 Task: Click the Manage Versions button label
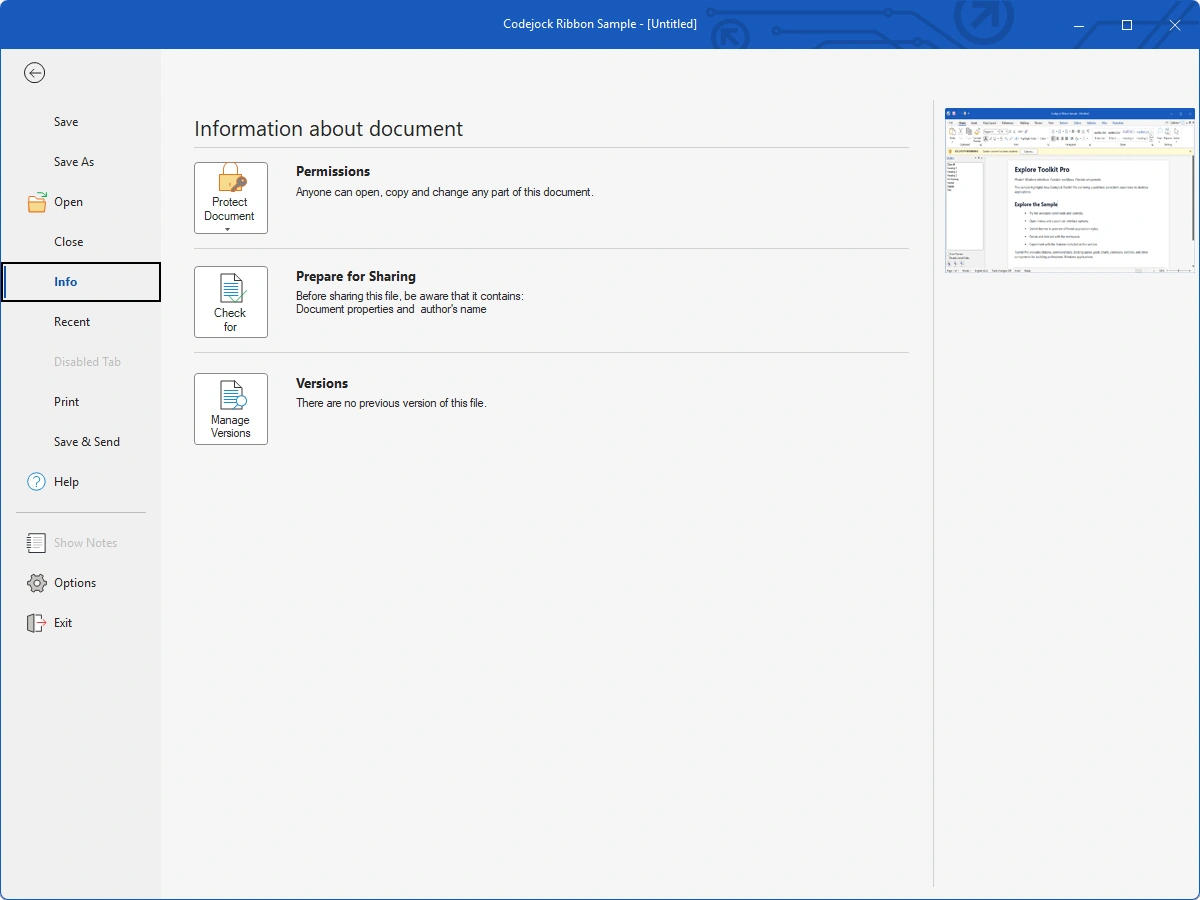tap(231, 427)
